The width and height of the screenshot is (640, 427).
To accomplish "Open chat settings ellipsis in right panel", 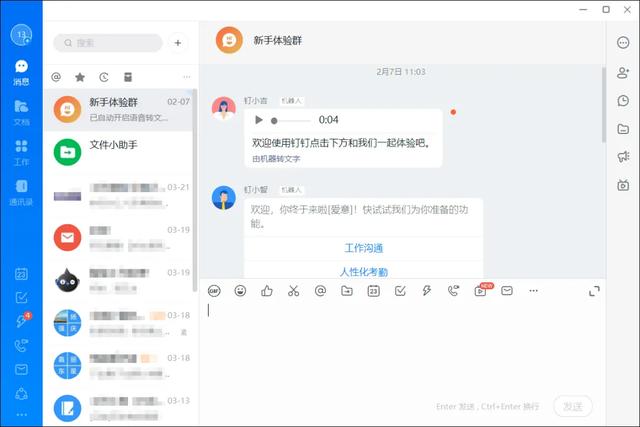I will pos(623,42).
